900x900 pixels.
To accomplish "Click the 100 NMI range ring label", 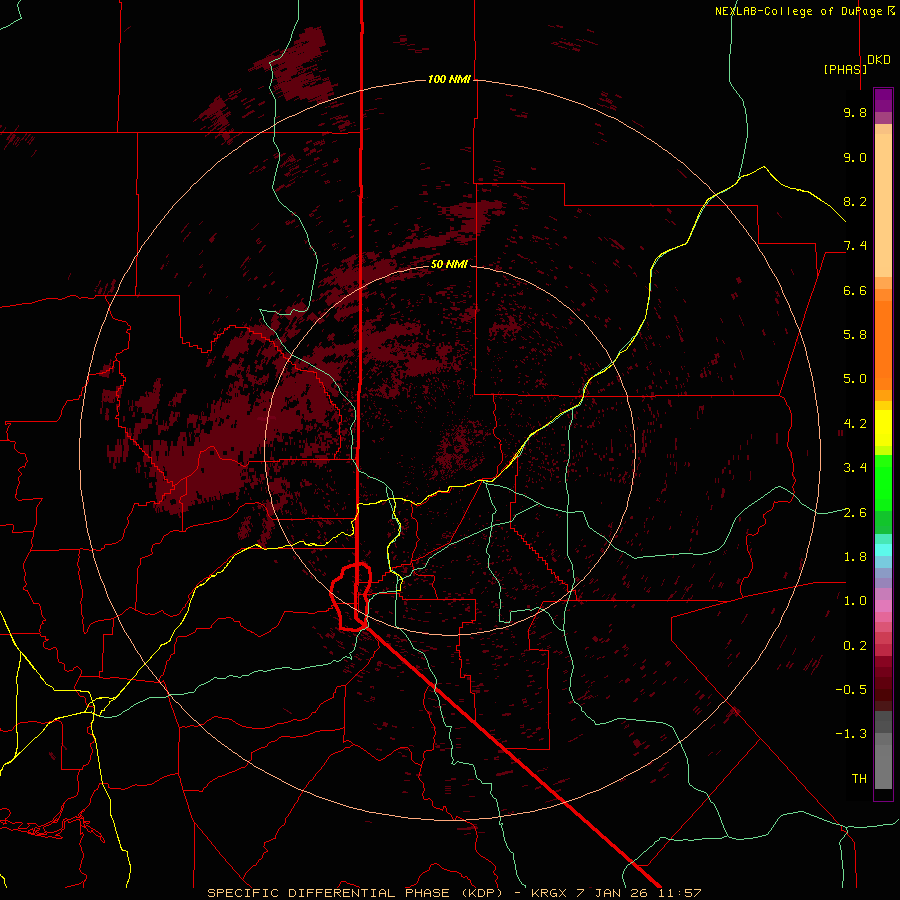I will (x=449, y=79).
